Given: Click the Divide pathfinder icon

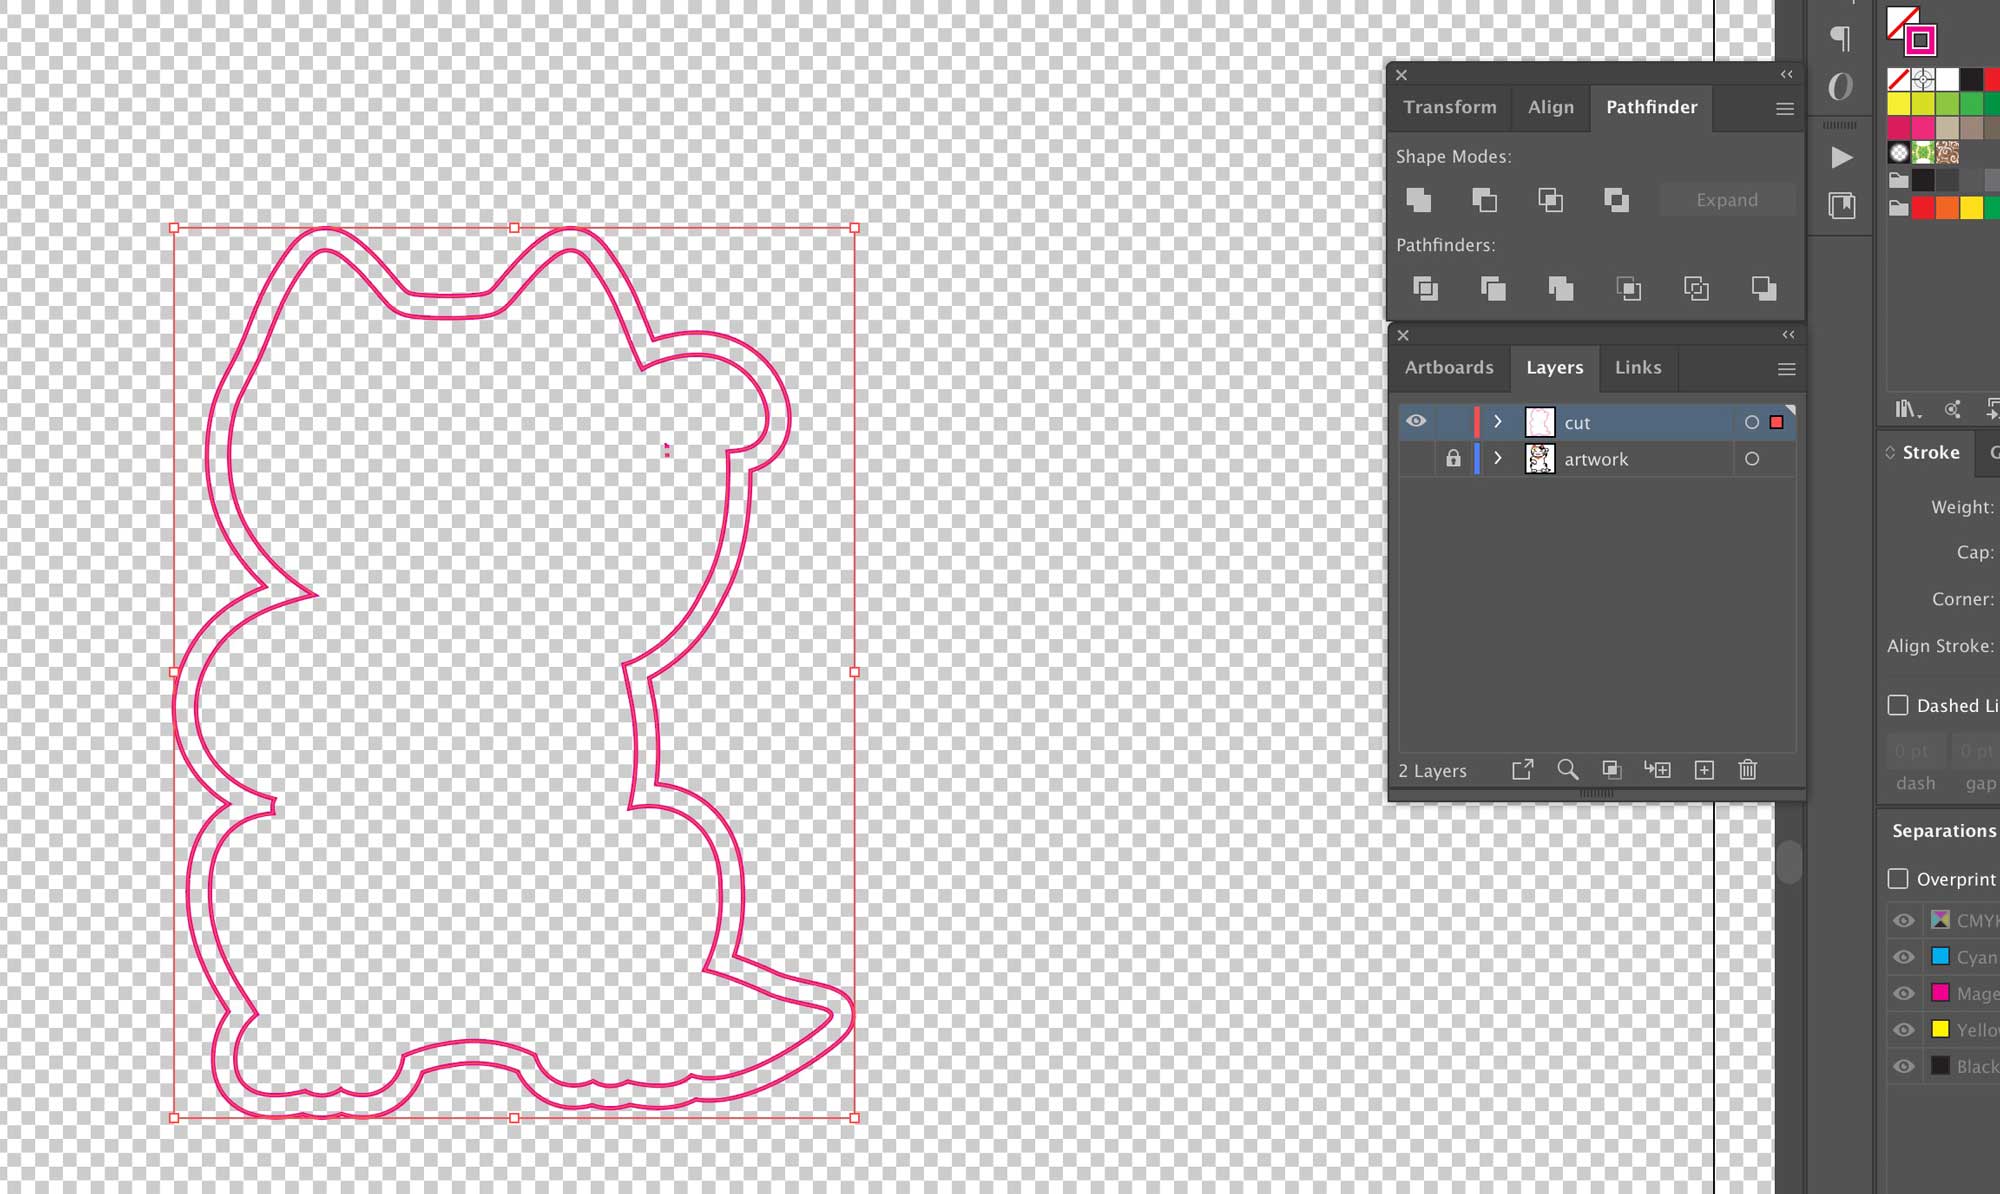Looking at the screenshot, I should click(1426, 289).
